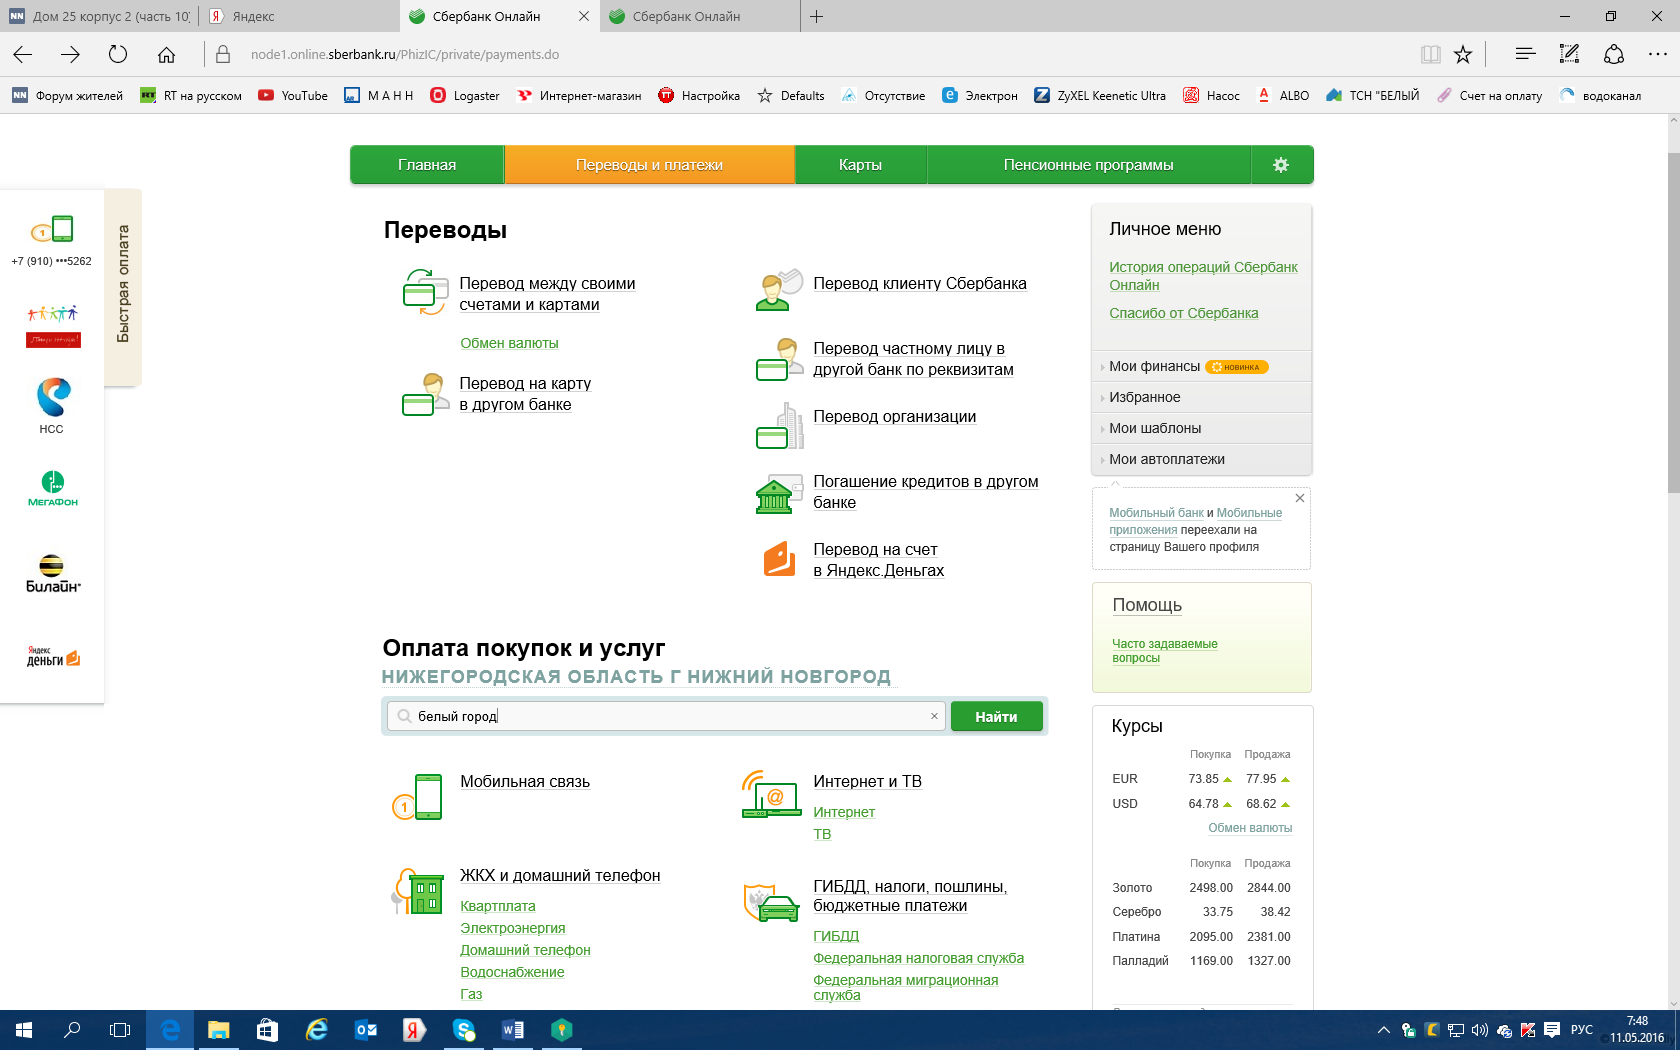Add page to favorites star icon
The height and width of the screenshot is (1050, 1680).
click(x=1463, y=54)
